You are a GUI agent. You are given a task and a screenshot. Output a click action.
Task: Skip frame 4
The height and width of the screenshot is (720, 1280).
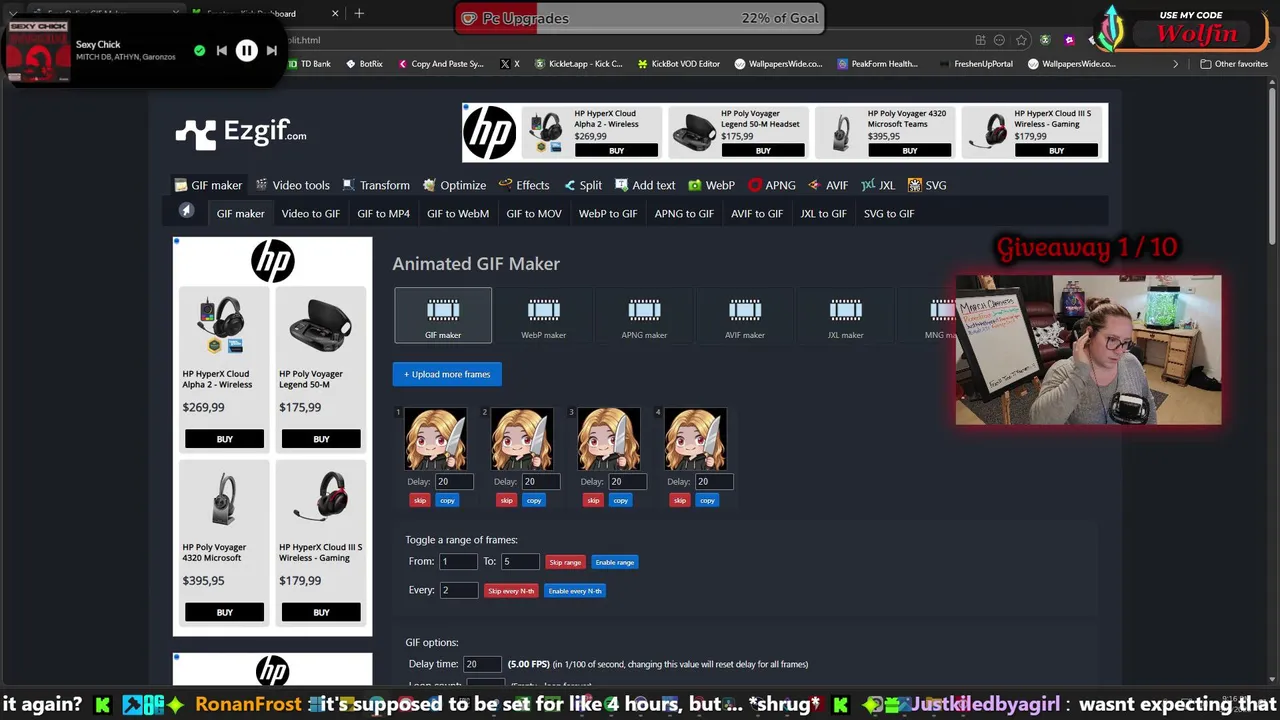point(680,500)
